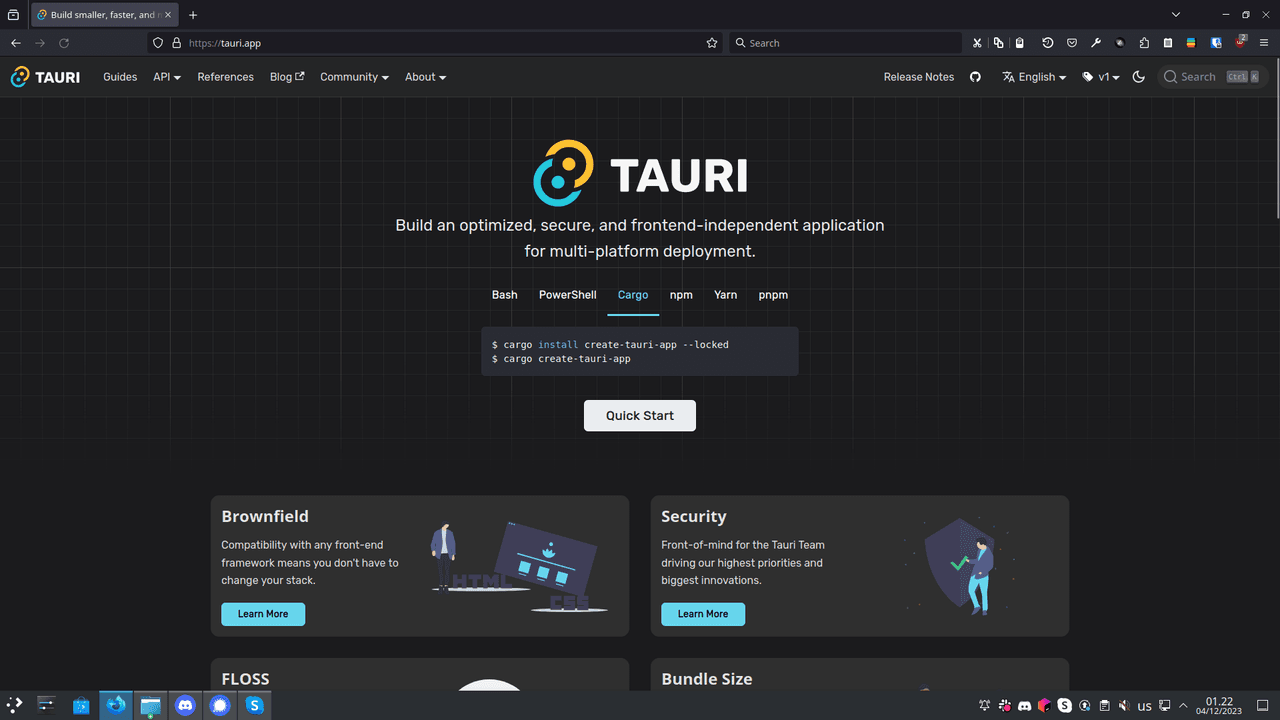This screenshot has height=720, width=1280.
Task: Click the Brownfield card heading
Action: click(x=265, y=516)
